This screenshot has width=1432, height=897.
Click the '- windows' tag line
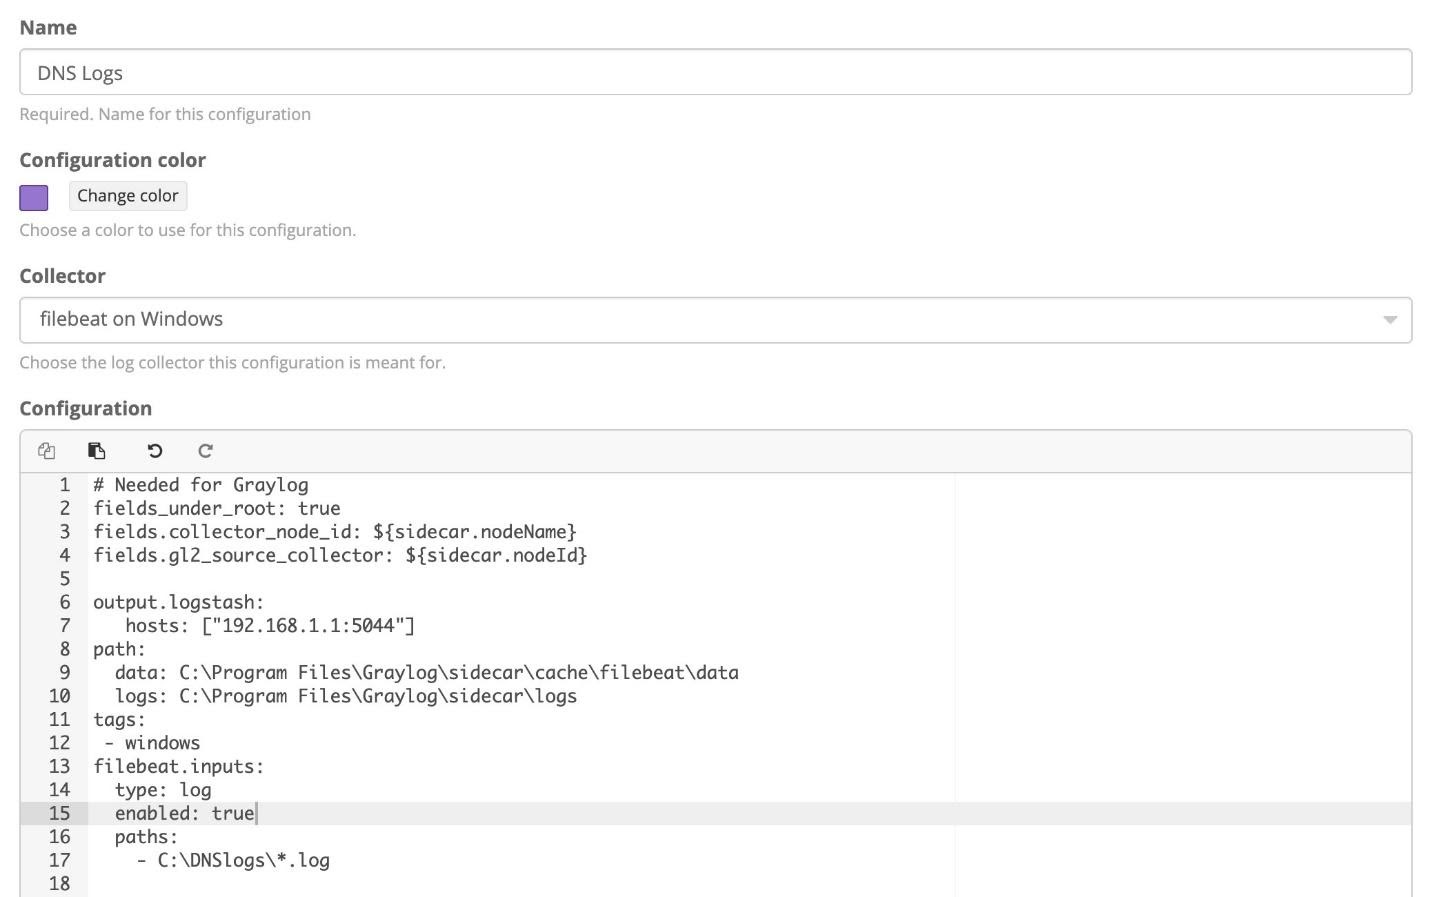[152, 743]
